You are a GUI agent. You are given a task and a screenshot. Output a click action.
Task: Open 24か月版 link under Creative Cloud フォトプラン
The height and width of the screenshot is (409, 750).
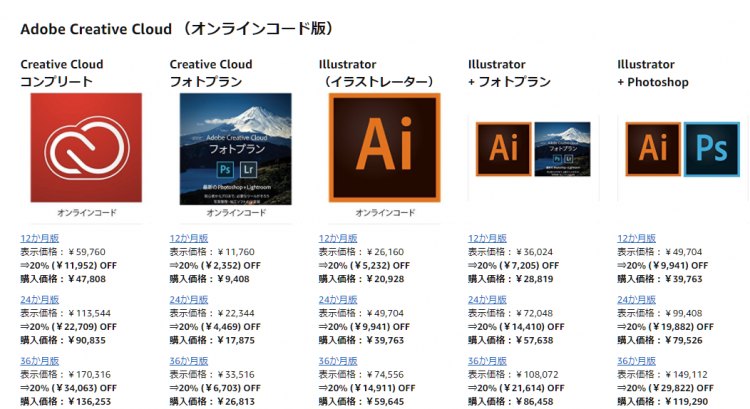click(x=189, y=299)
